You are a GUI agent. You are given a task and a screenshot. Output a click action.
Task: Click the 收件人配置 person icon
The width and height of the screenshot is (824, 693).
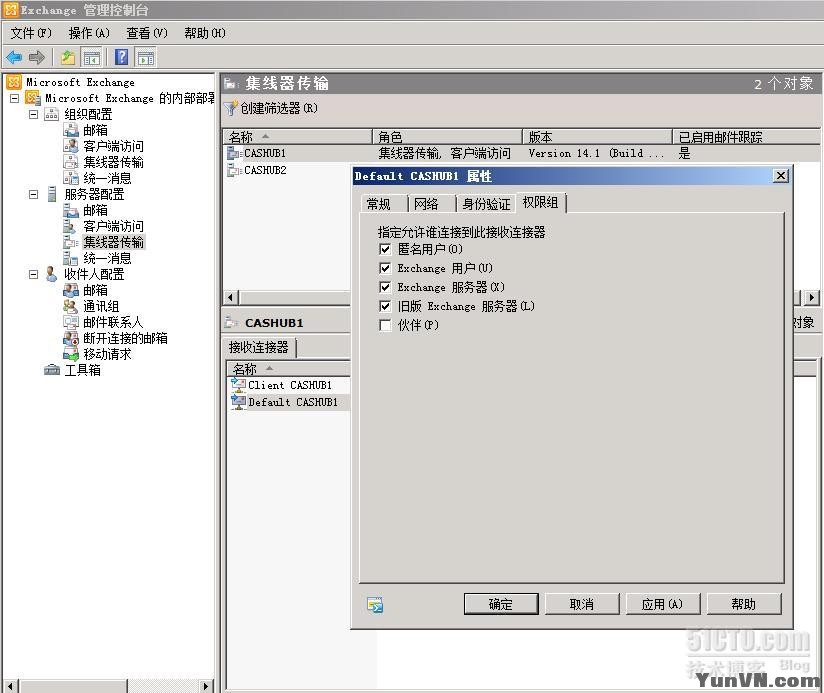click(x=51, y=274)
